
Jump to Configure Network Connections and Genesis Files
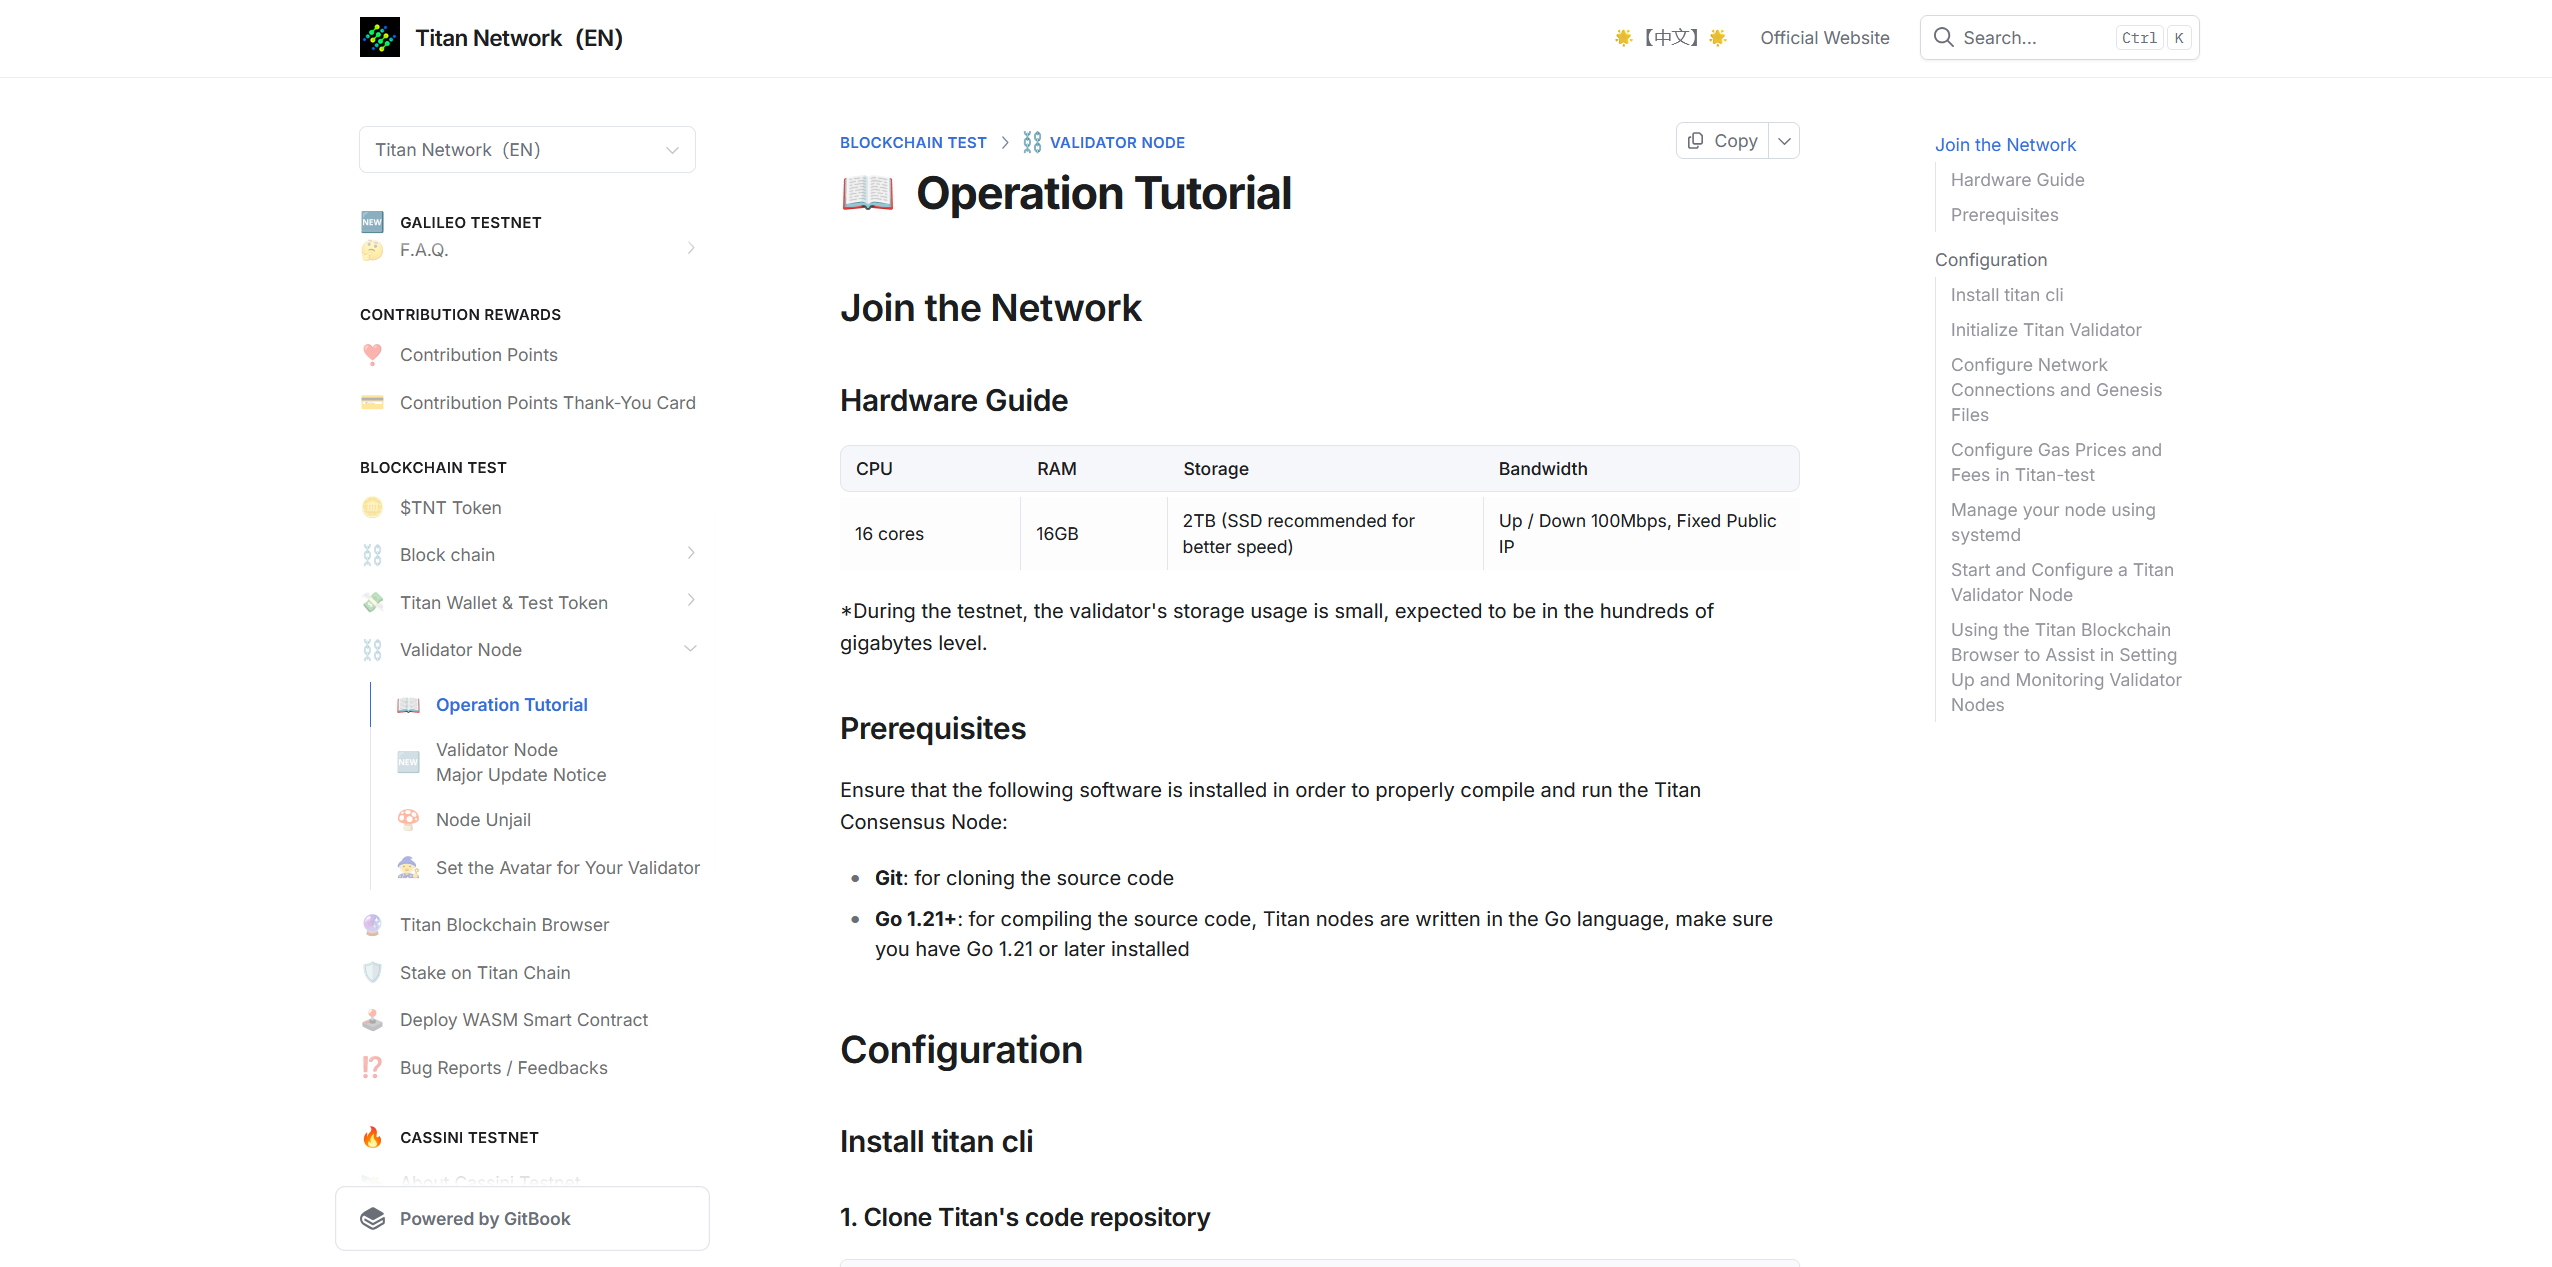[x=2056, y=389]
